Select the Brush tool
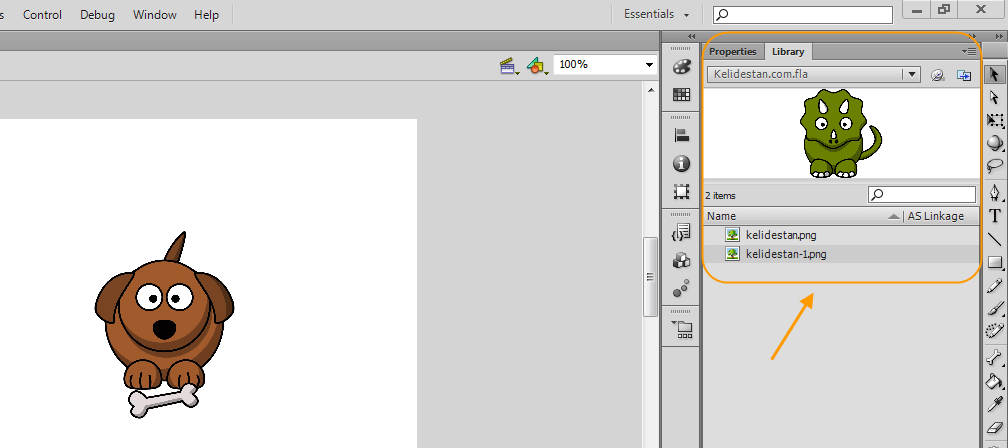Viewport: 1008px width, 448px height. 994,309
